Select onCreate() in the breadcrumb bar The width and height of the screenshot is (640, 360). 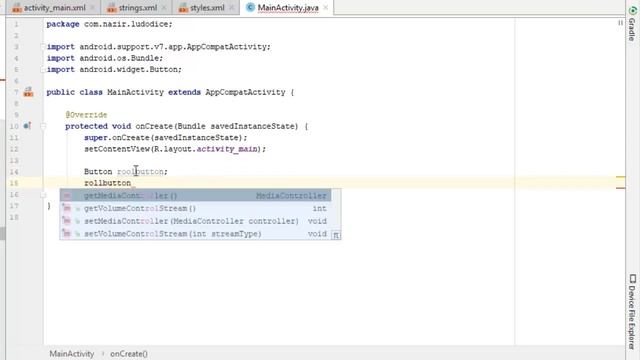click(x=129, y=353)
